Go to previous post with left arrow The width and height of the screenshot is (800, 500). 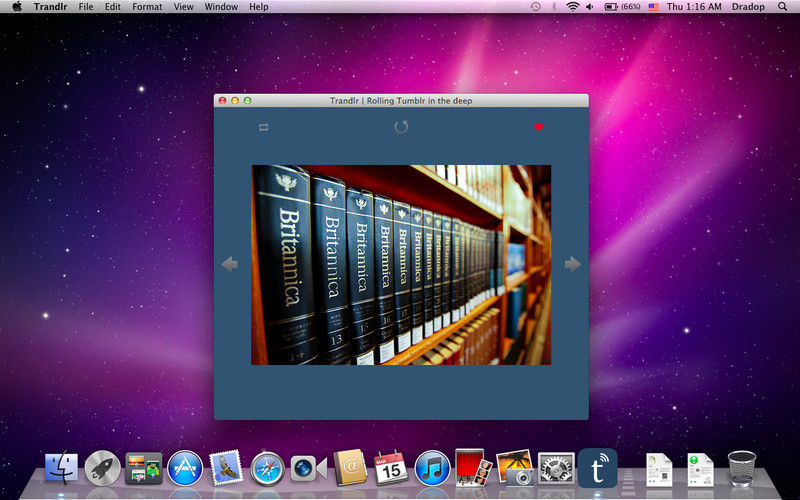tap(230, 264)
